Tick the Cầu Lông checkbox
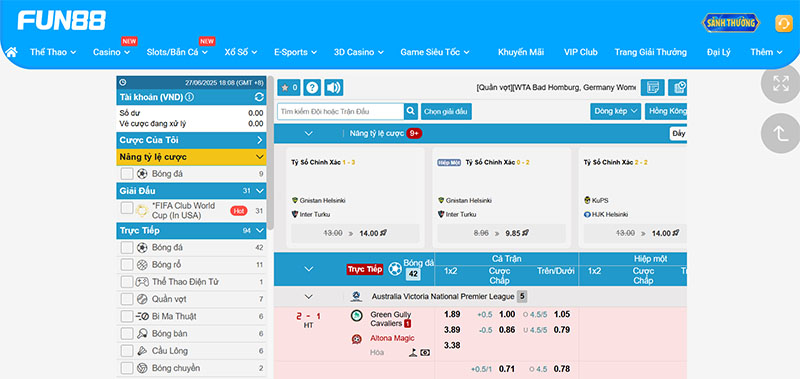The image size is (800, 379). pyautogui.click(x=127, y=351)
